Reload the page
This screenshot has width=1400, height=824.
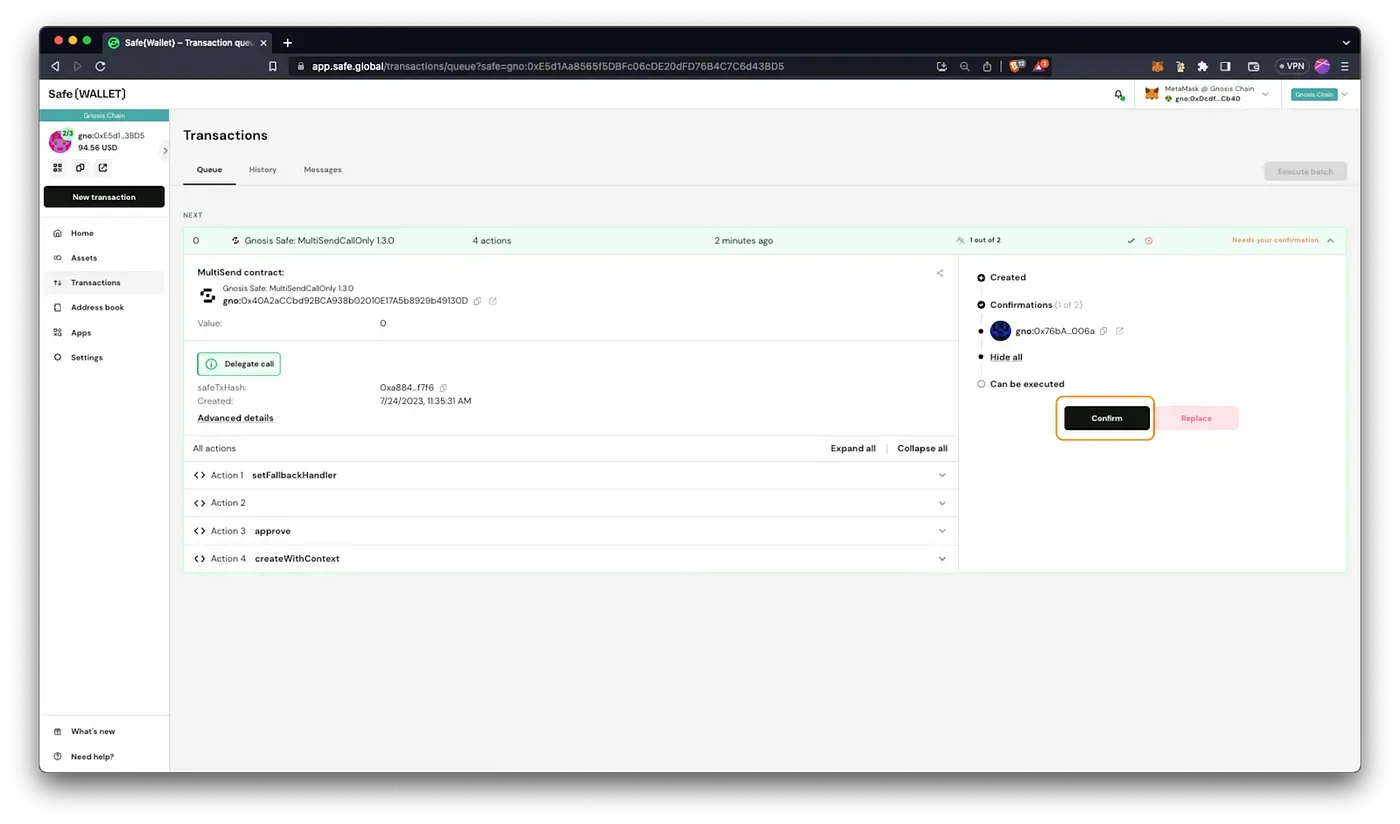pyautogui.click(x=100, y=66)
